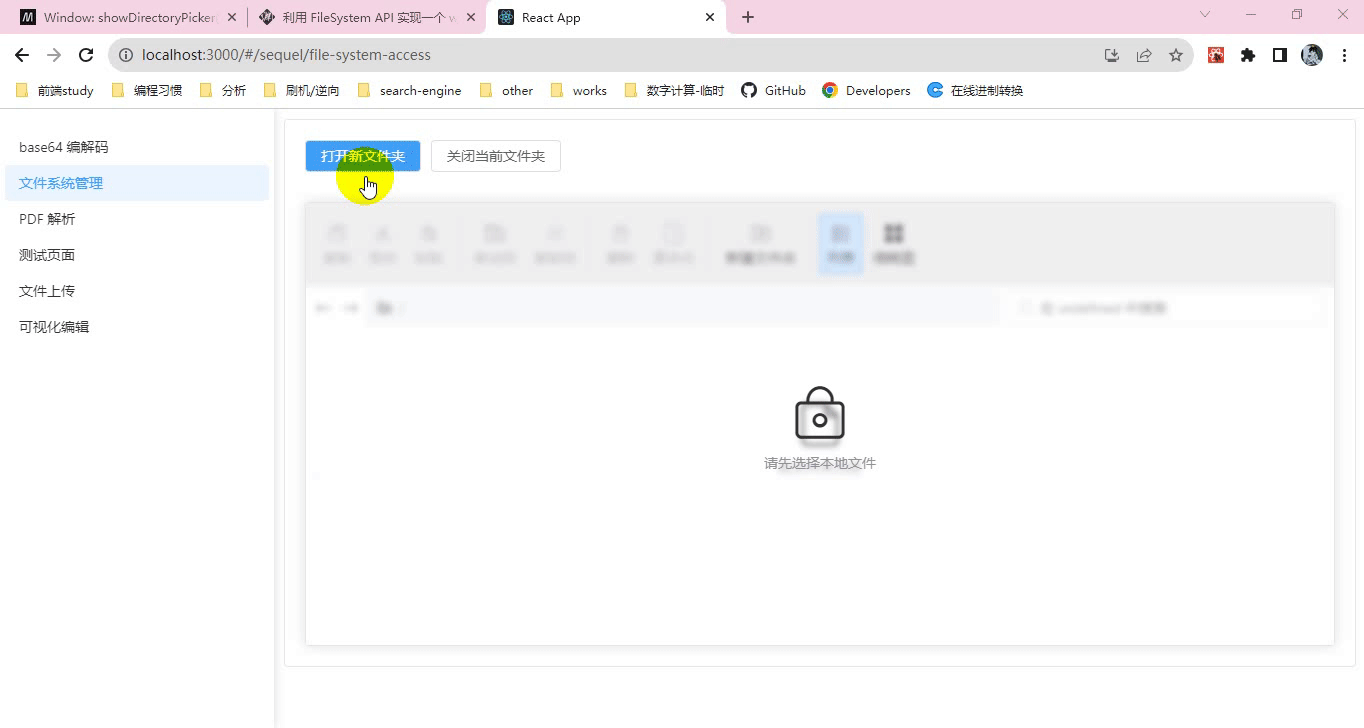
Task: Open GitHub from the bookmarks bar
Action: pos(772,90)
